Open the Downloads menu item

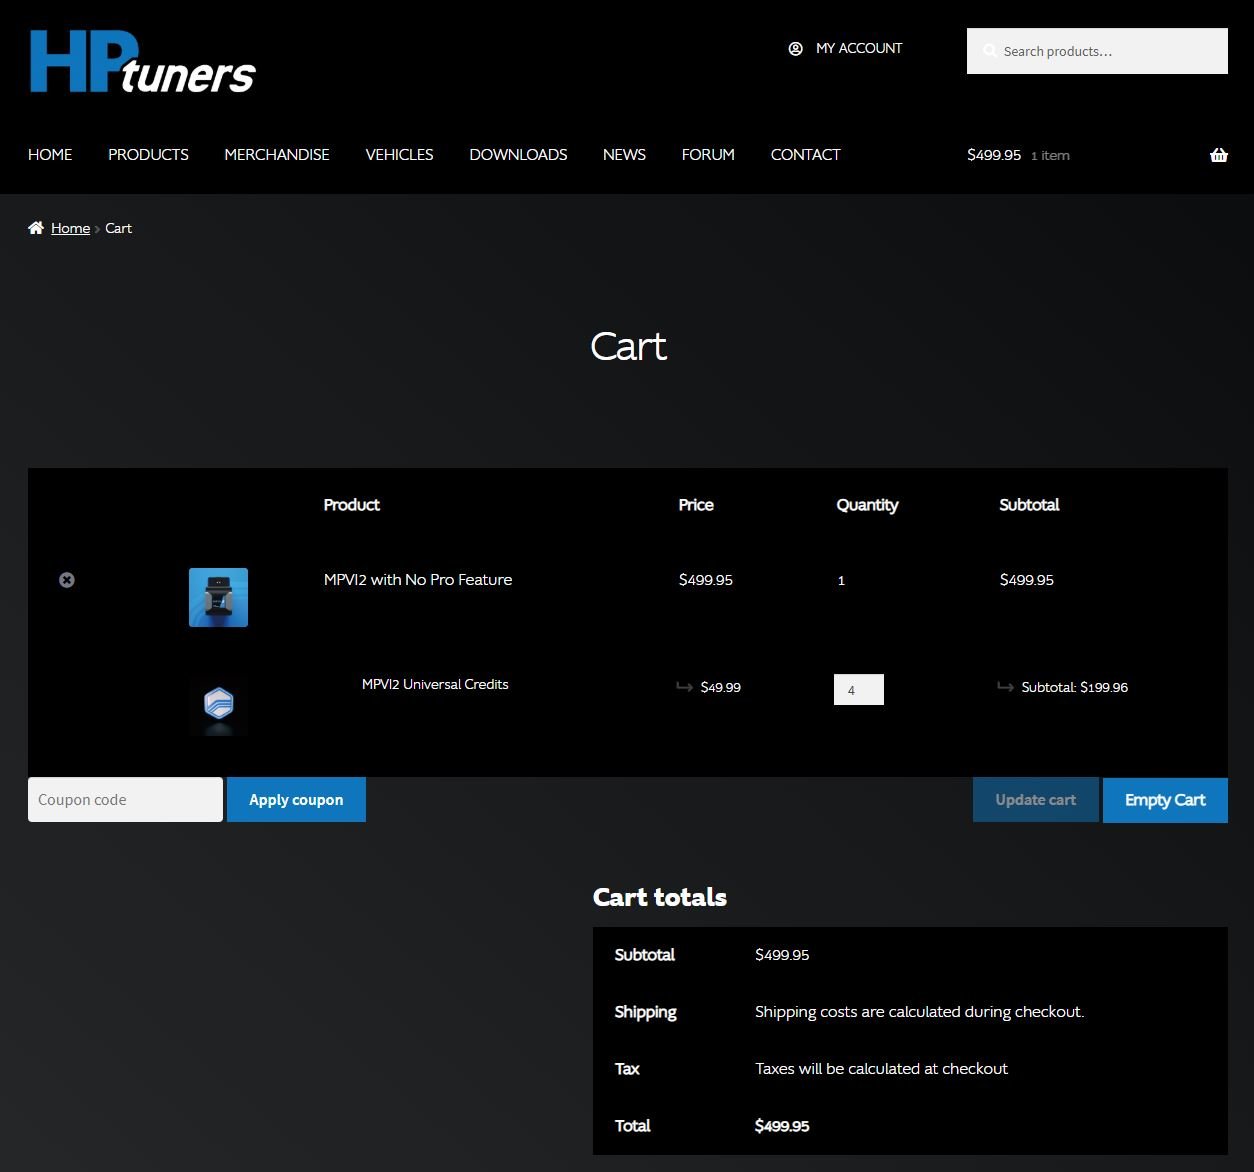point(518,155)
